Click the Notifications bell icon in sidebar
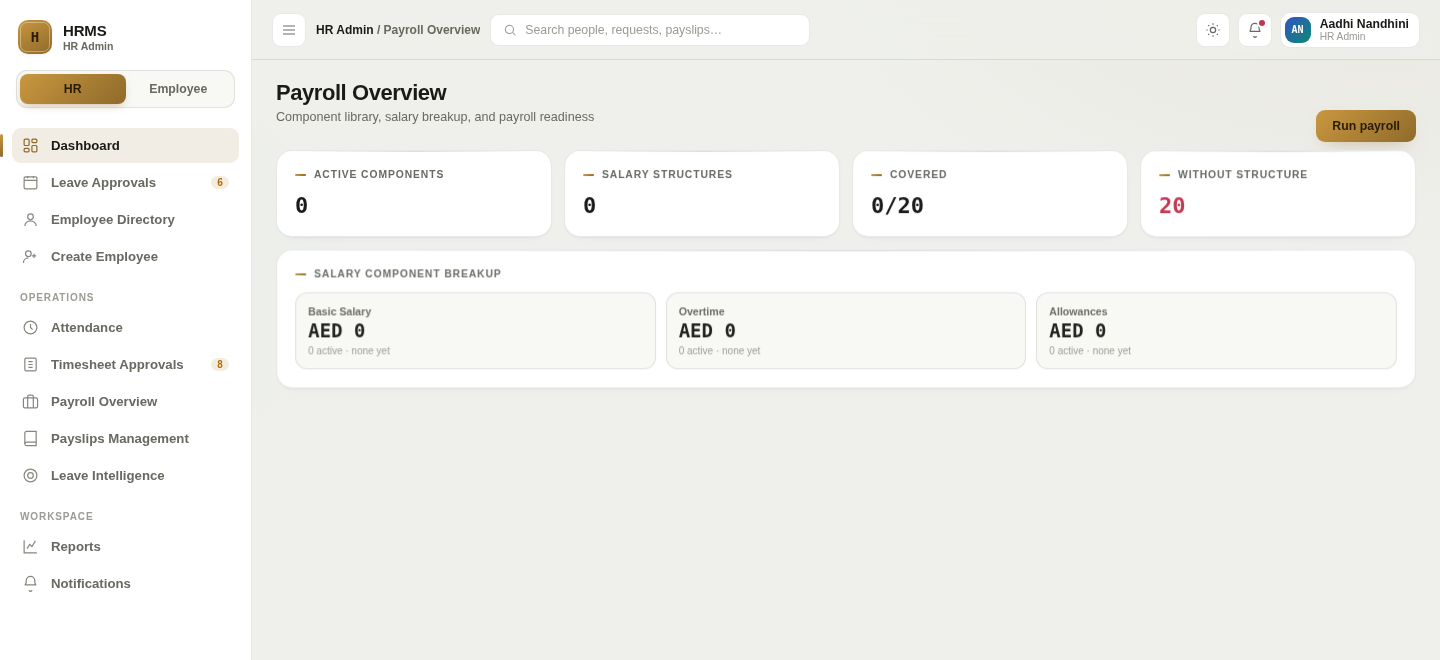This screenshot has width=1440, height=660. tap(30, 584)
